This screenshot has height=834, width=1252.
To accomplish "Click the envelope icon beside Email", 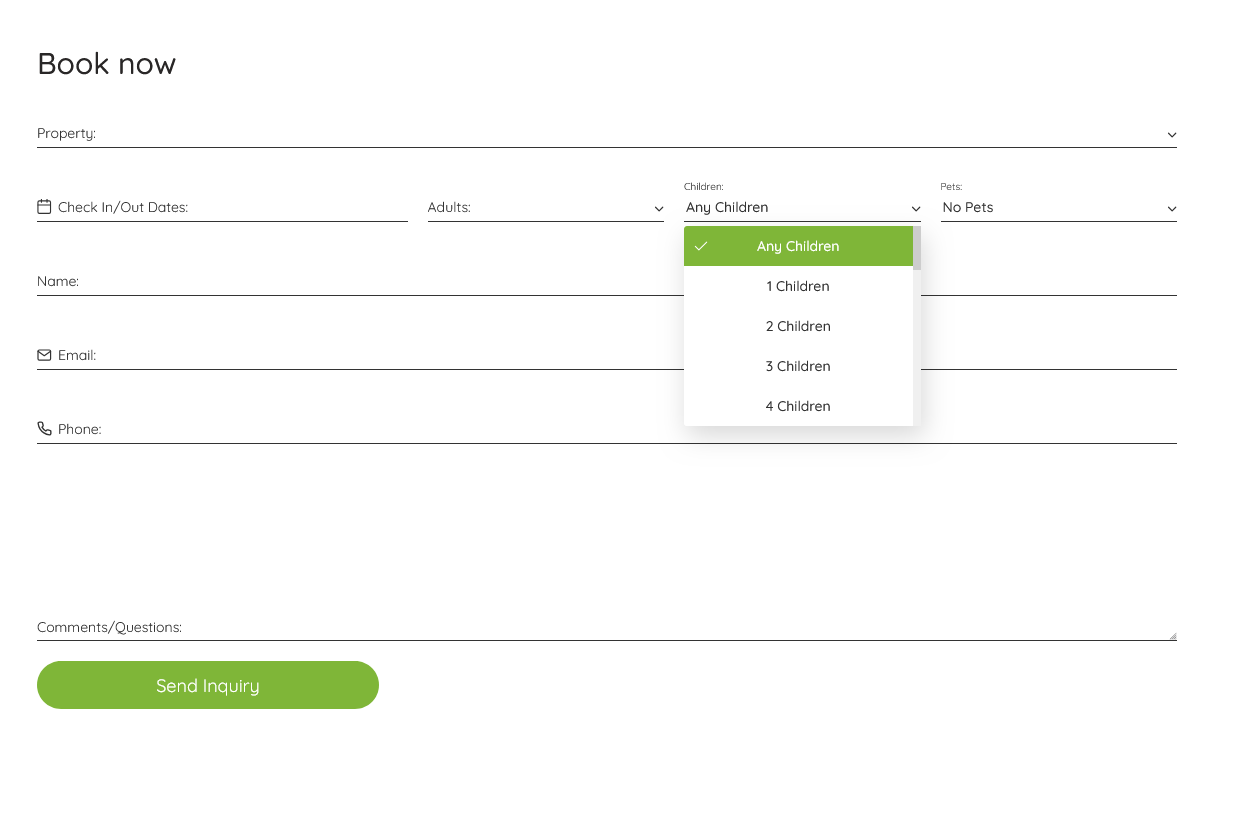I will (x=44, y=355).
